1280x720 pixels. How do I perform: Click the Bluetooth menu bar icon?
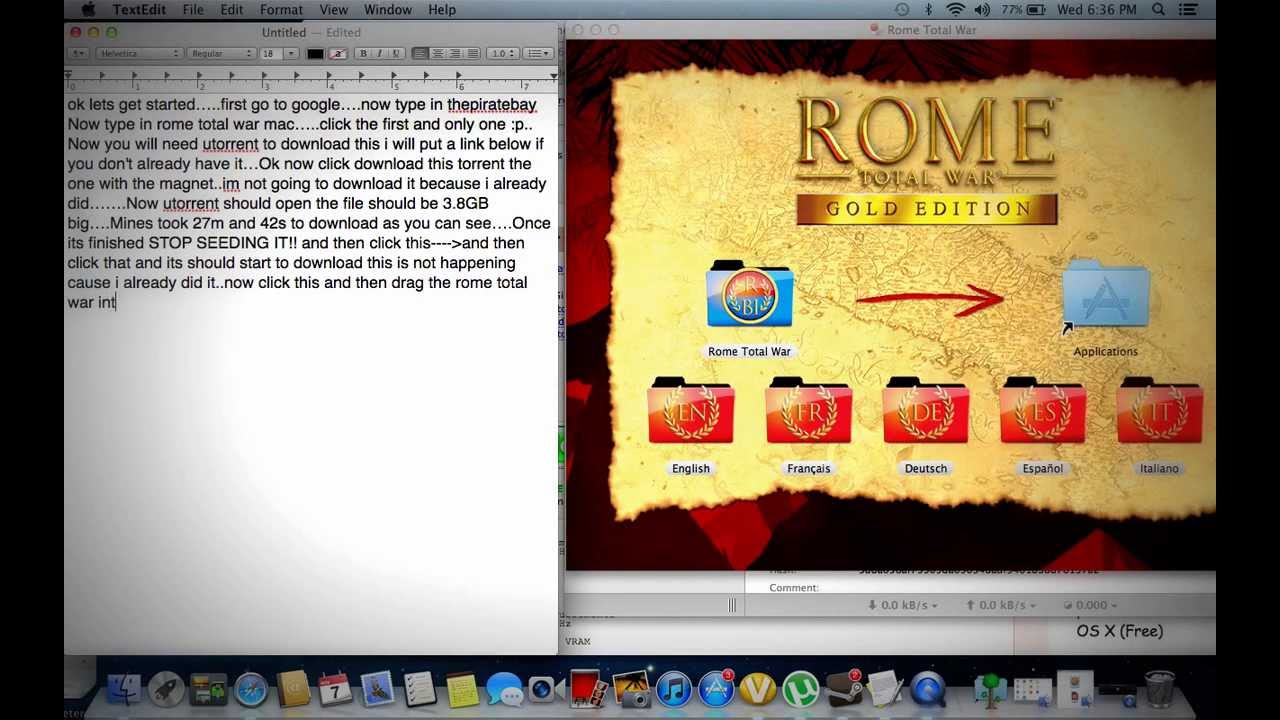pos(928,10)
